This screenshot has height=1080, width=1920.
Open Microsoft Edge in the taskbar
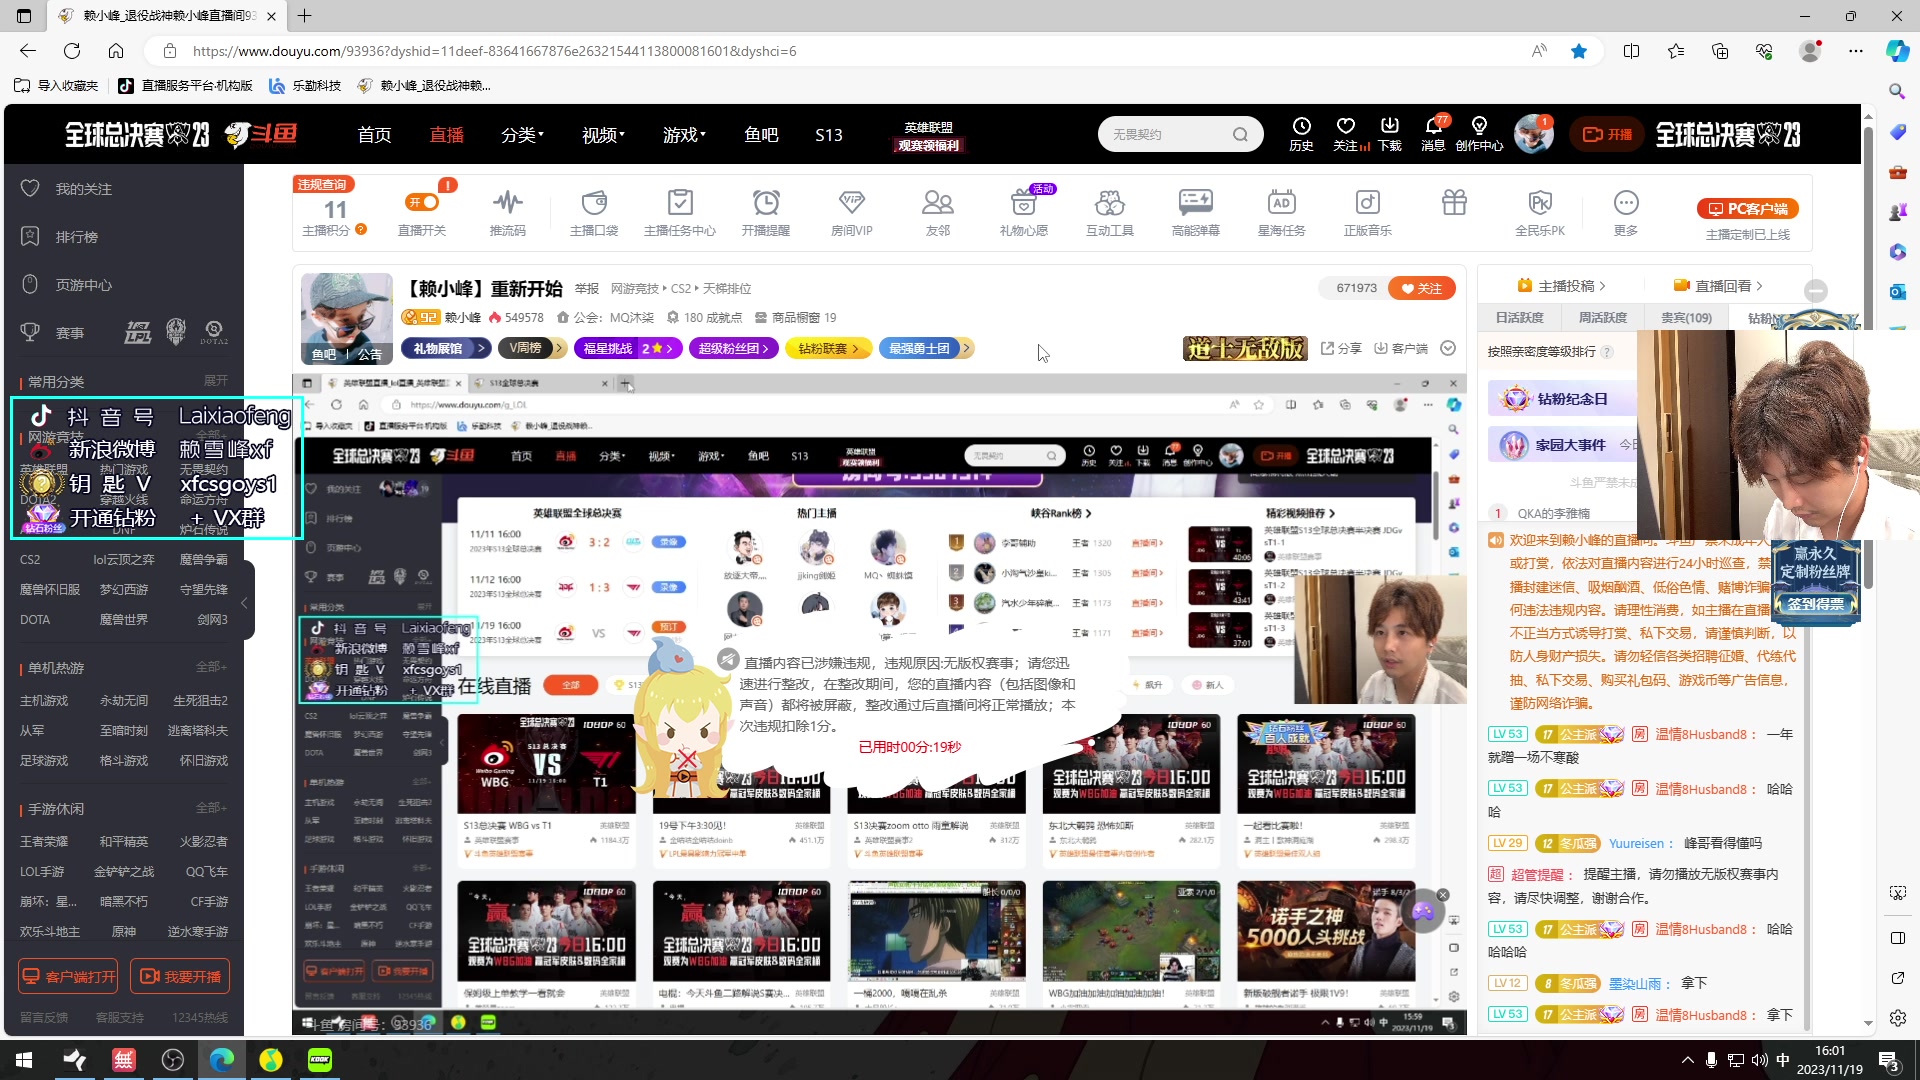[x=222, y=1060]
